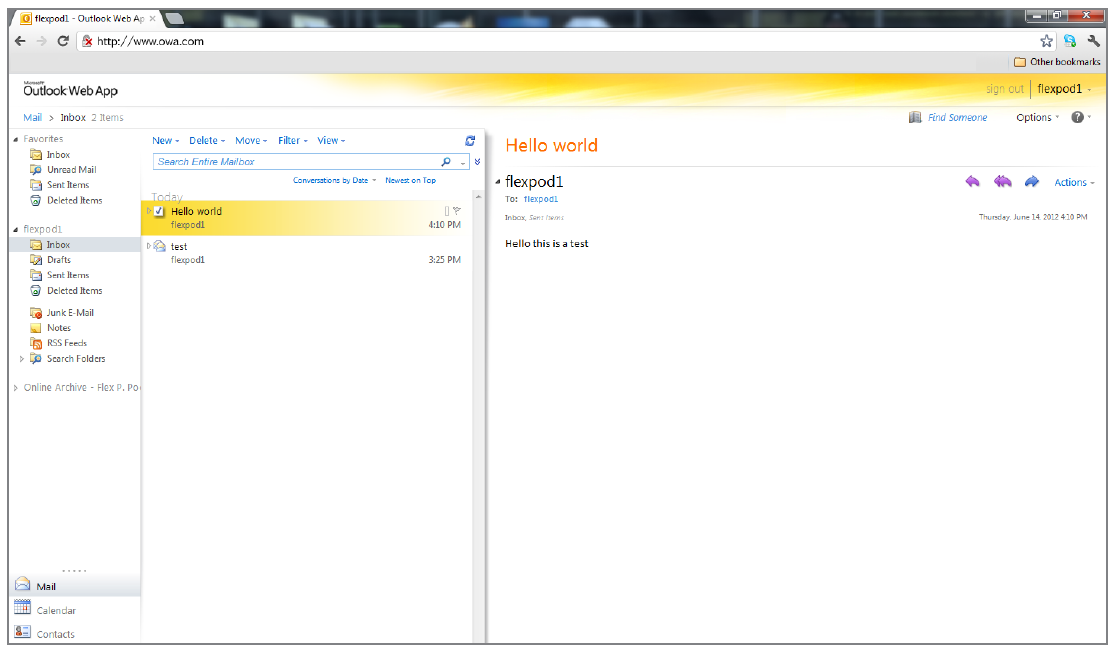Screen dimensions: 1115x652
Task: Select Deleted Items in Favorites
Action: [x=75, y=201]
